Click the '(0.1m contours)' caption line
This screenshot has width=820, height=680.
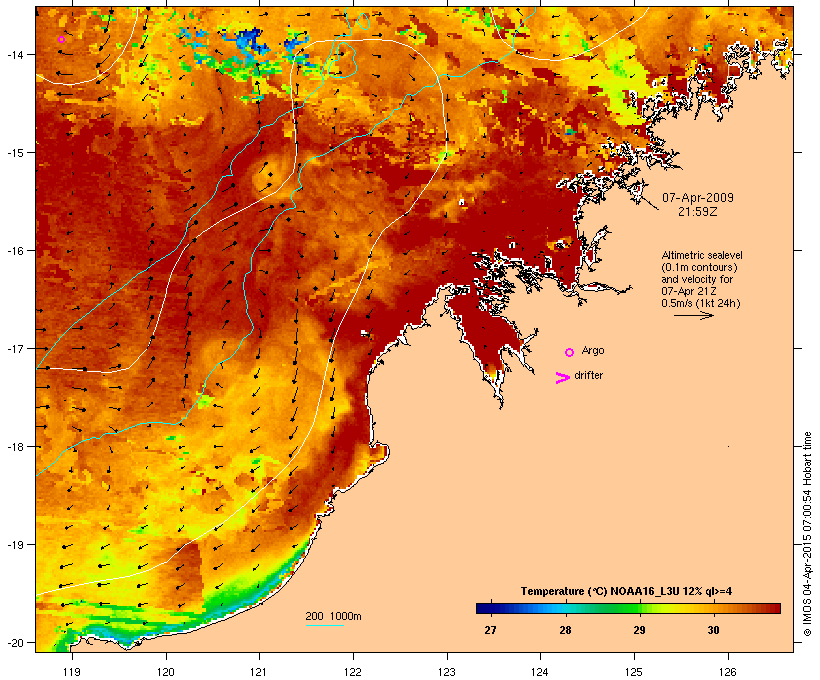[699, 267]
